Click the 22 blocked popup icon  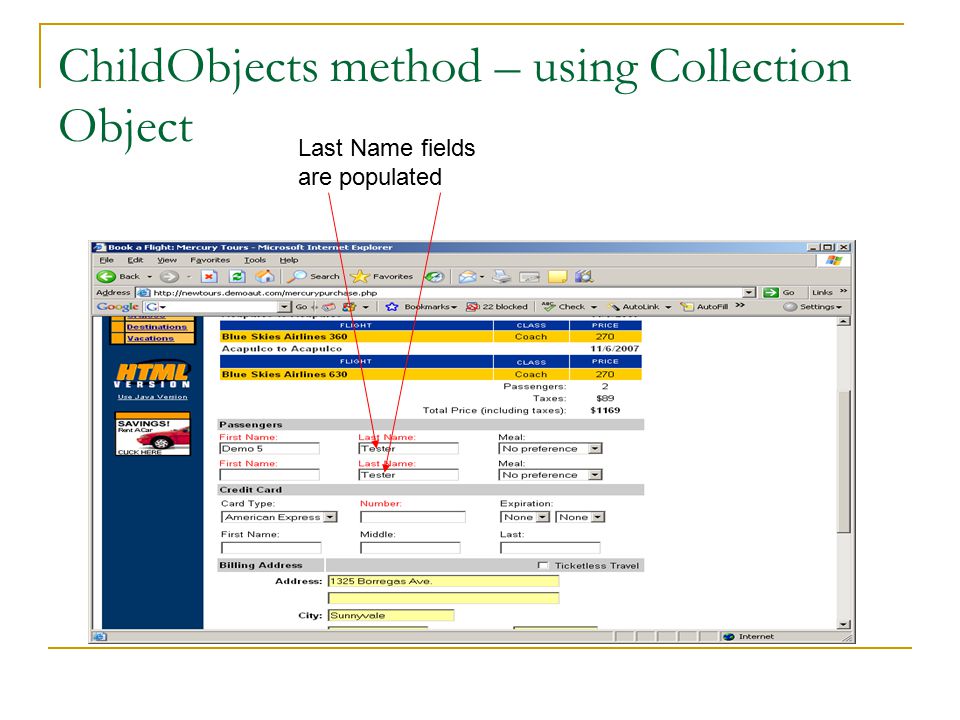pyautogui.click(x=497, y=307)
